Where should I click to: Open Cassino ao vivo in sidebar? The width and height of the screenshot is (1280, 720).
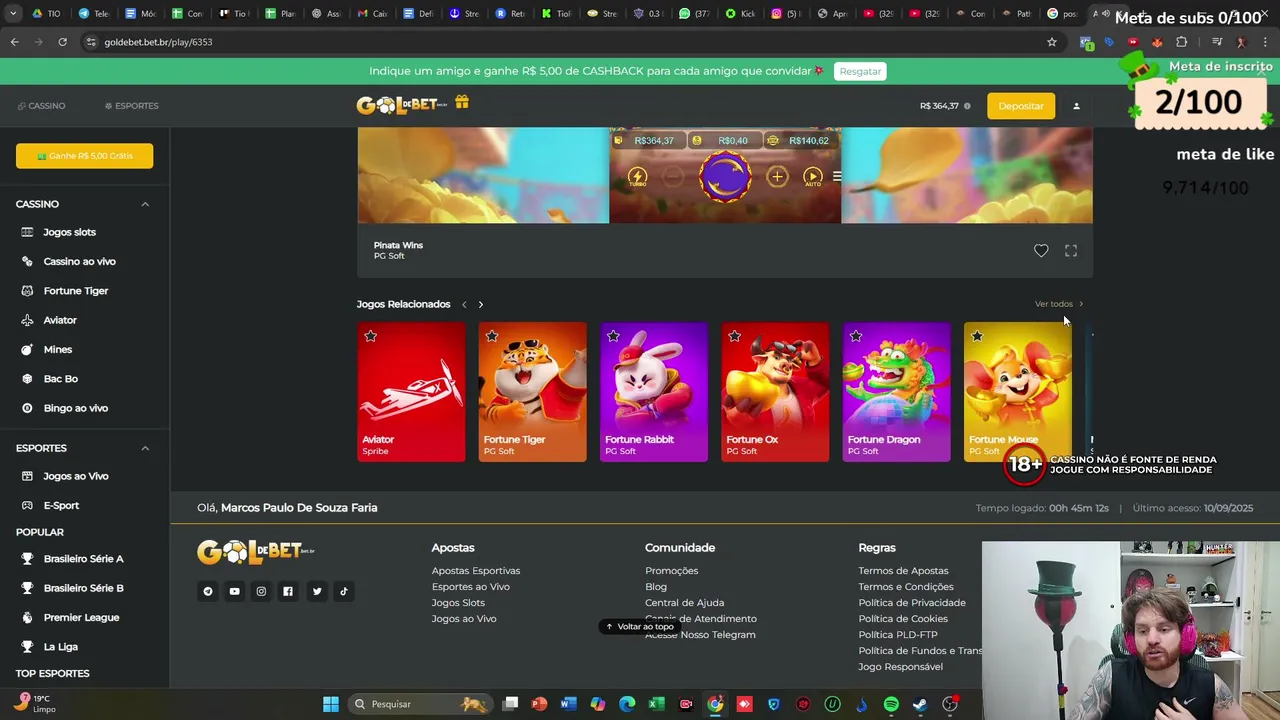point(79,261)
